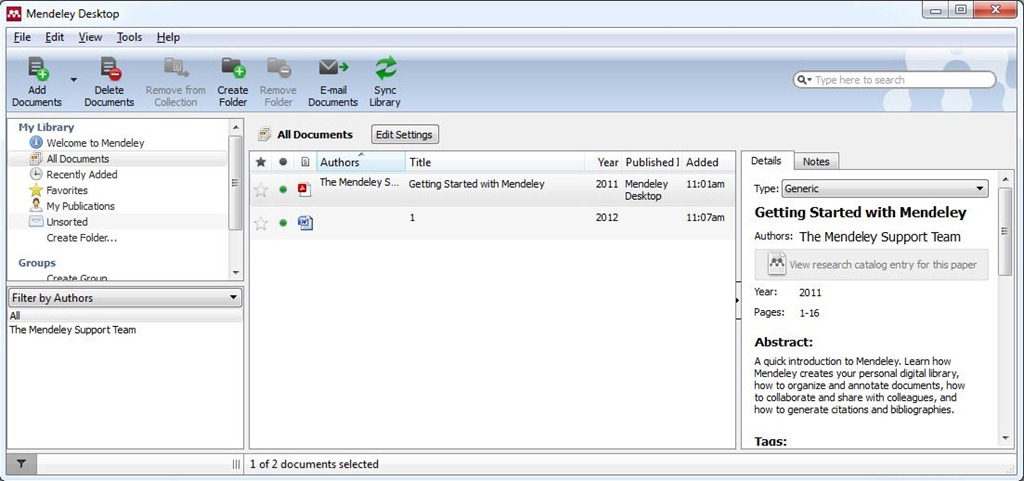1024x481 pixels.
Task: Click the filter funnel icon in status bar
Action: [x=21, y=464]
